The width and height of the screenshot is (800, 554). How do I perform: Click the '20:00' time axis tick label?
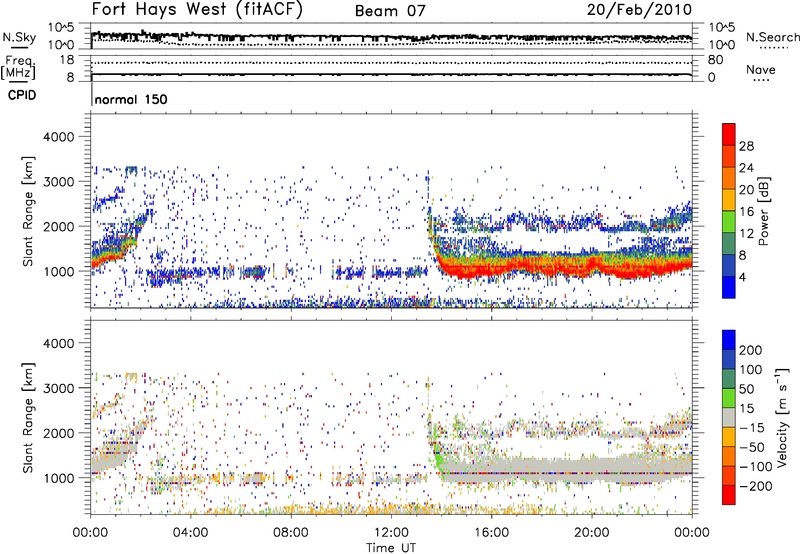(x=592, y=533)
